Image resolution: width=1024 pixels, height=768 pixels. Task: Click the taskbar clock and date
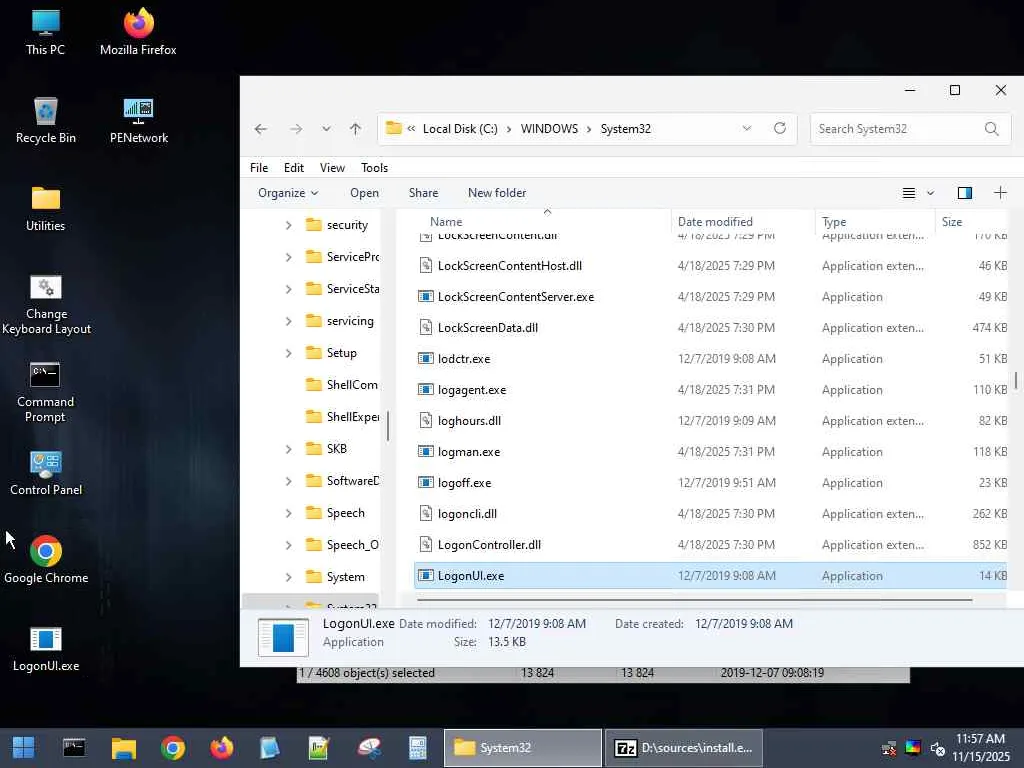(980, 748)
